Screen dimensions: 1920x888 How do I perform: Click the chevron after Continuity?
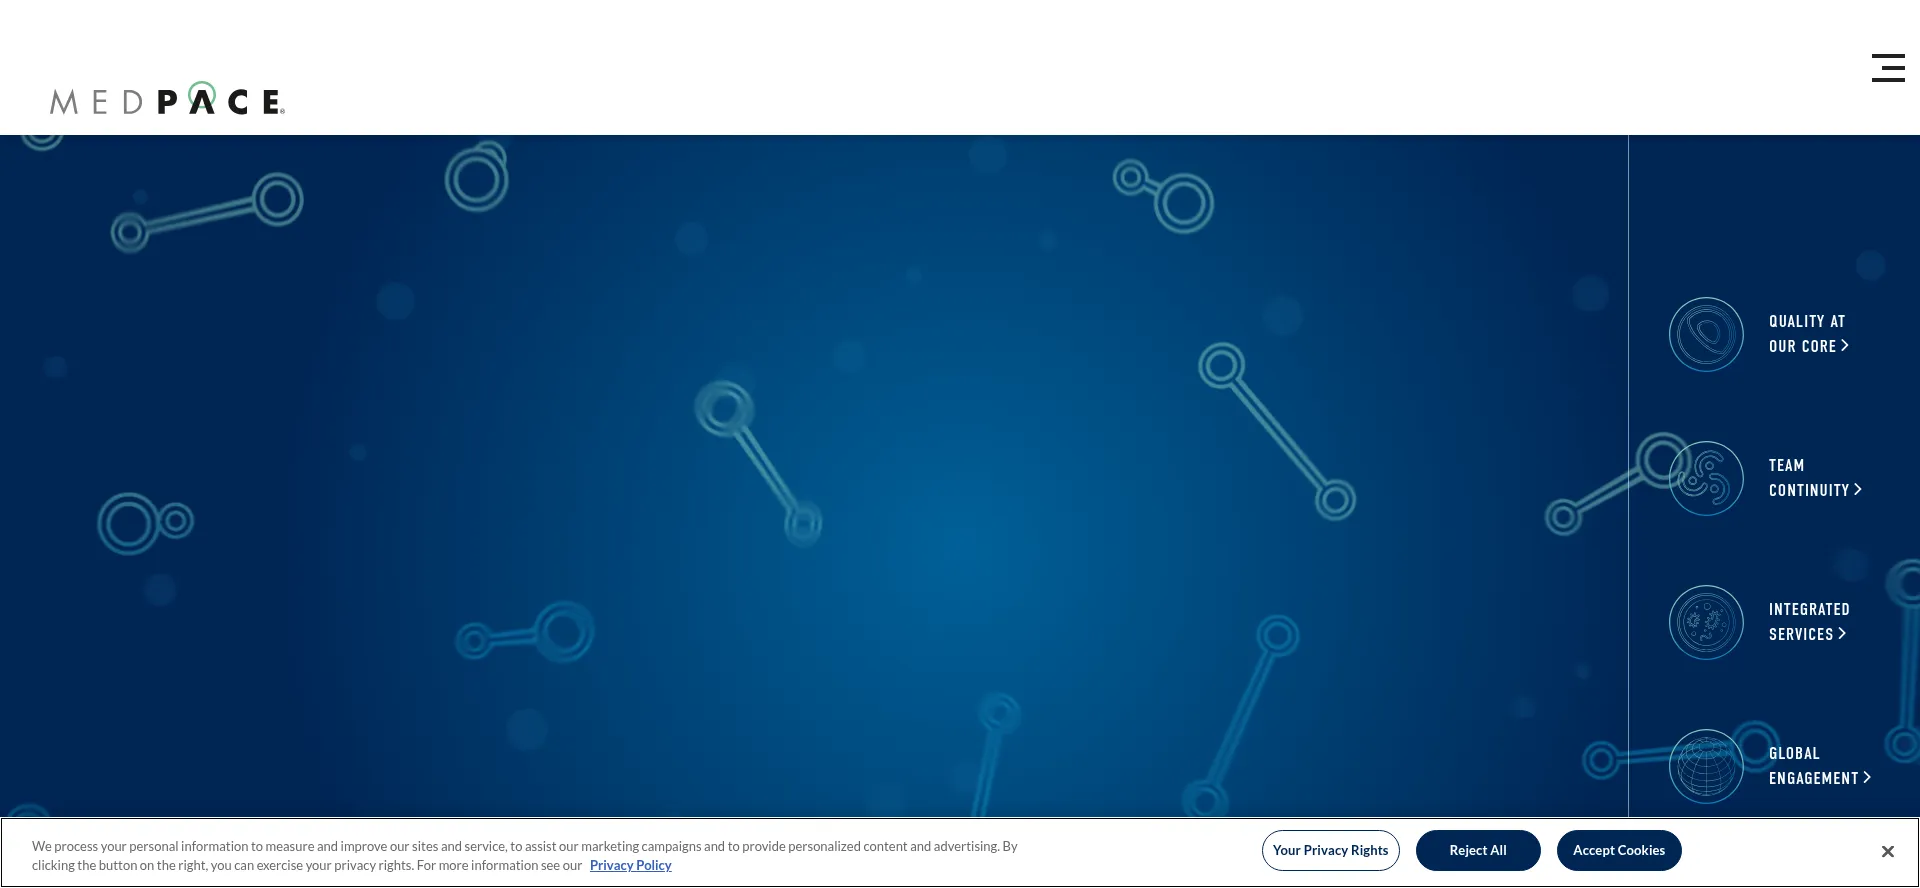pyautogui.click(x=1858, y=489)
